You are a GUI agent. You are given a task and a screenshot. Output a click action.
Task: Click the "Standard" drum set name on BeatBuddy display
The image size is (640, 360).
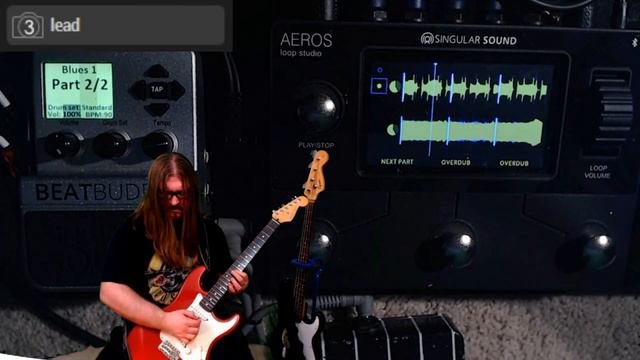click(97, 107)
